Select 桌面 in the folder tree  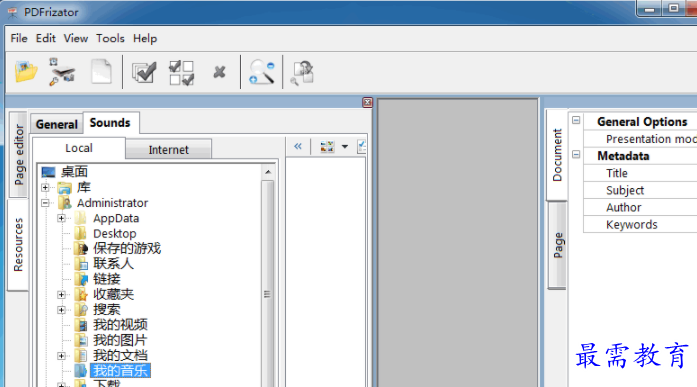[74, 172]
